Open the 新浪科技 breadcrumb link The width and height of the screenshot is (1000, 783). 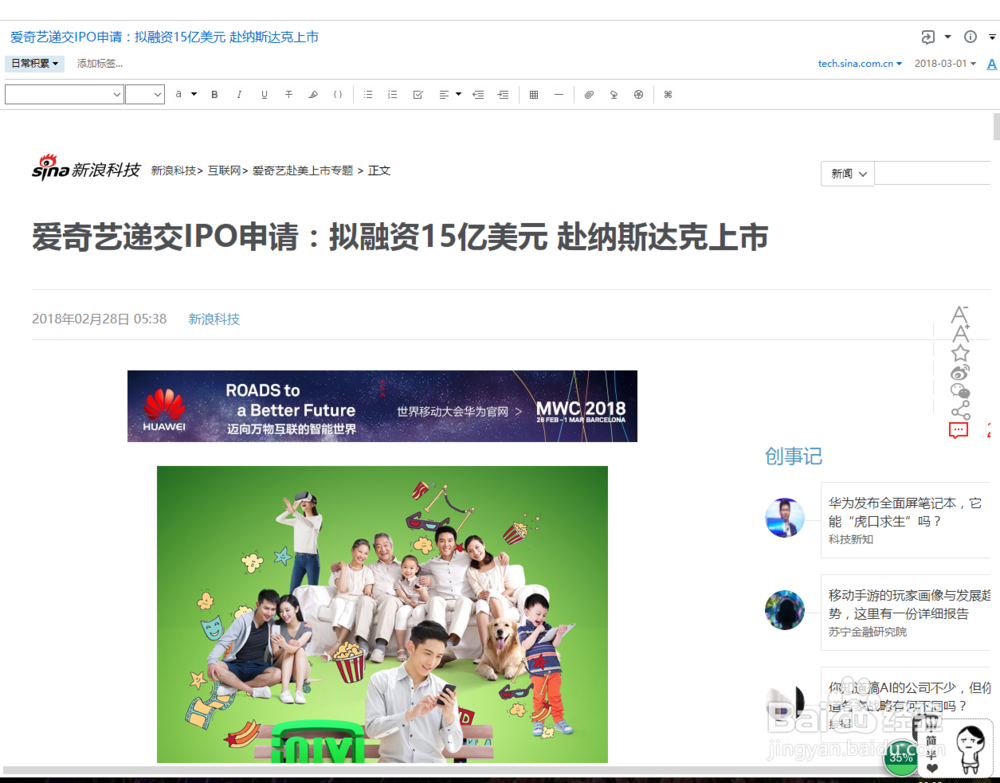click(x=173, y=170)
